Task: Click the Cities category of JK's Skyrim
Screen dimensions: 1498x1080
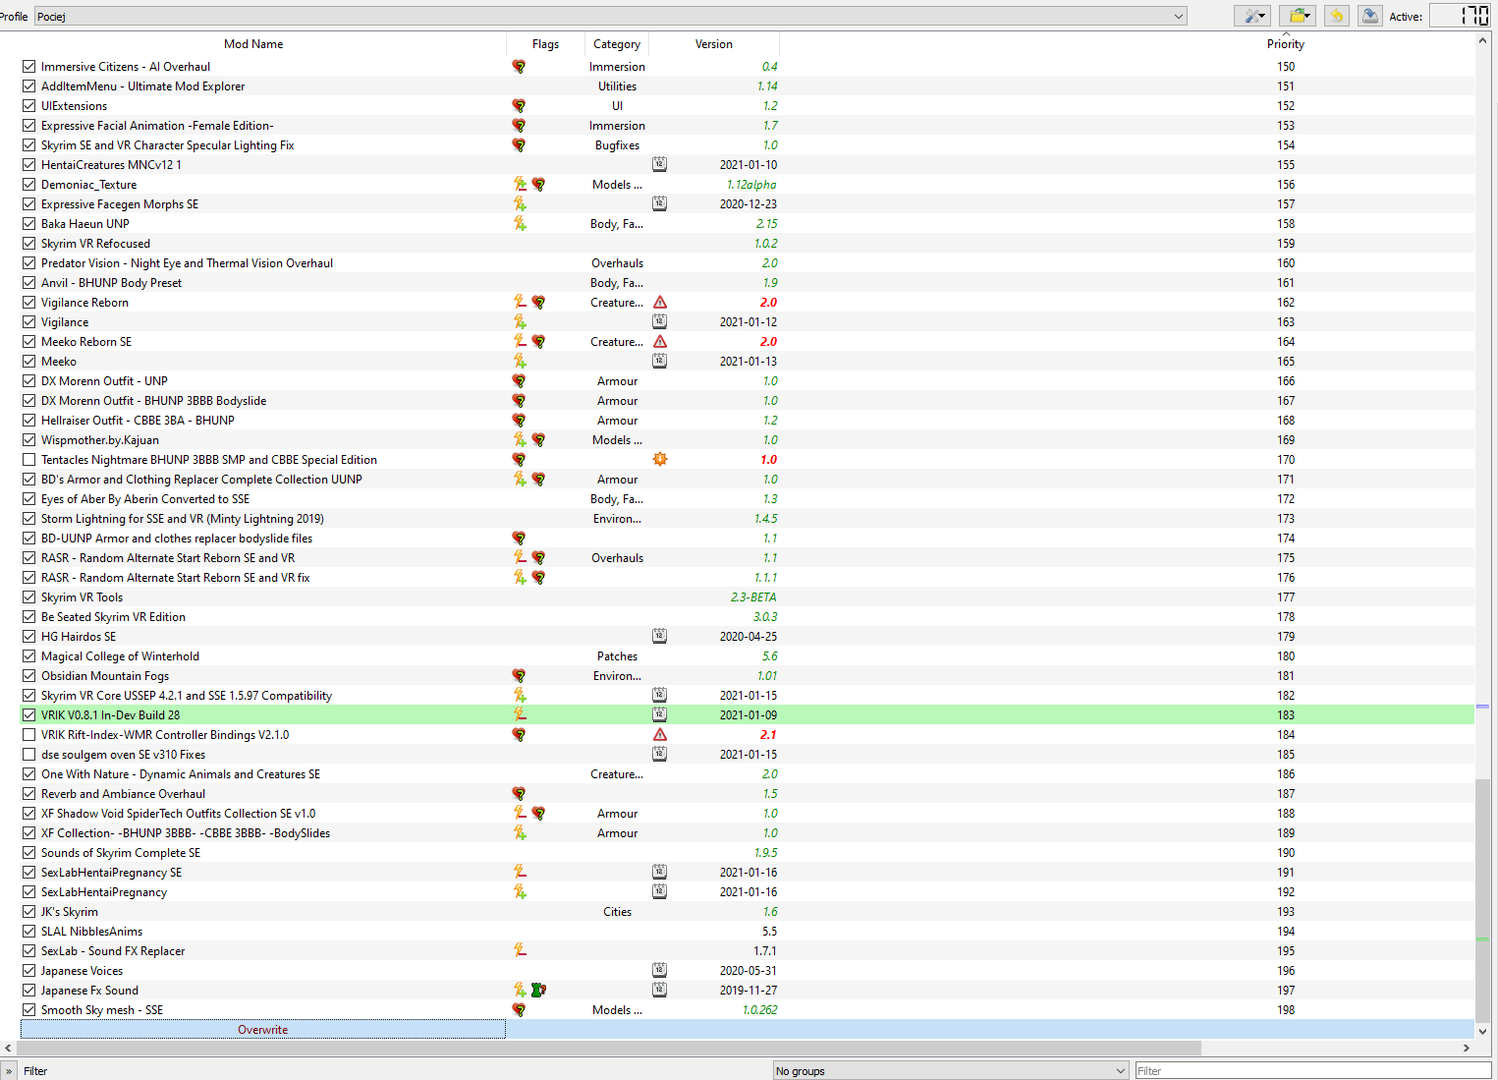Action: pos(617,912)
